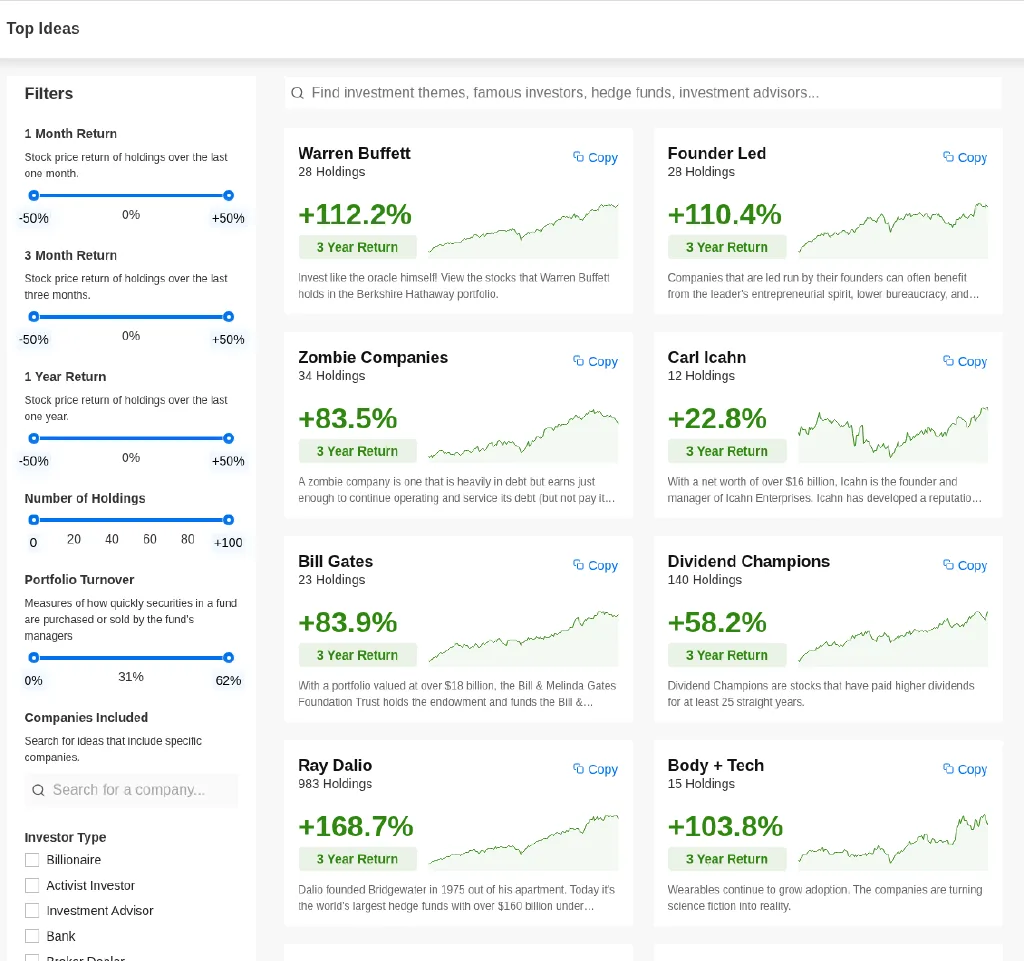Image resolution: width=1024 pixels, height=961 pixels.
Task: Click the +168.7% return figure
Action: (355, 826)
